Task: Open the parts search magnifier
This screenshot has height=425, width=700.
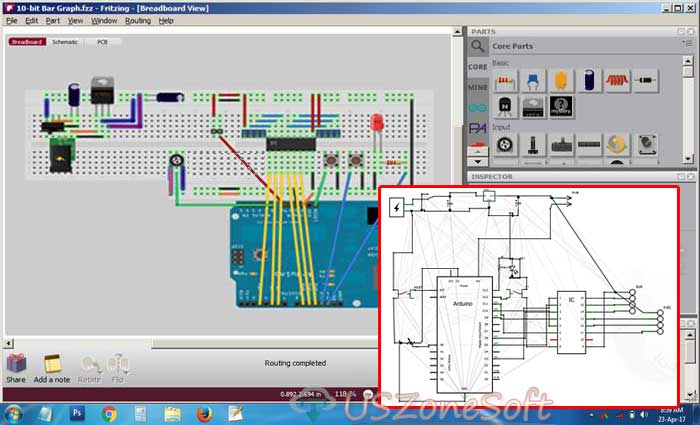Action: [x=477, y=46]
